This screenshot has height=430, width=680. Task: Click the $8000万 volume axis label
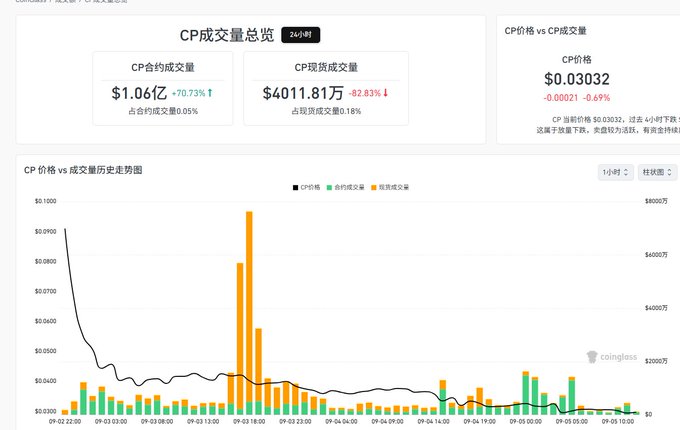(x=656, y=201)
